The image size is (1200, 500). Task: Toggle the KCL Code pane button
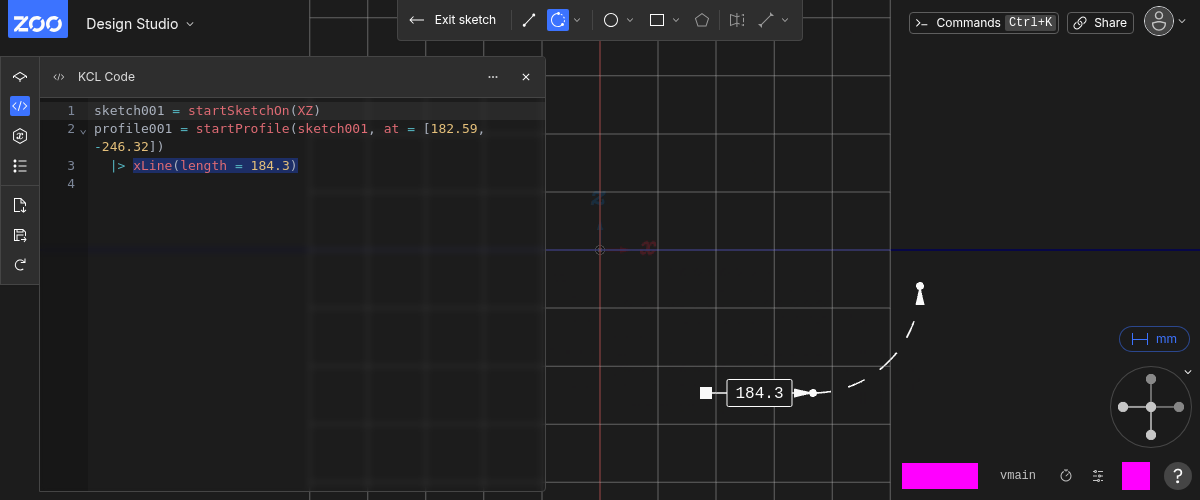pyautogui.click(x=20, y=106)
